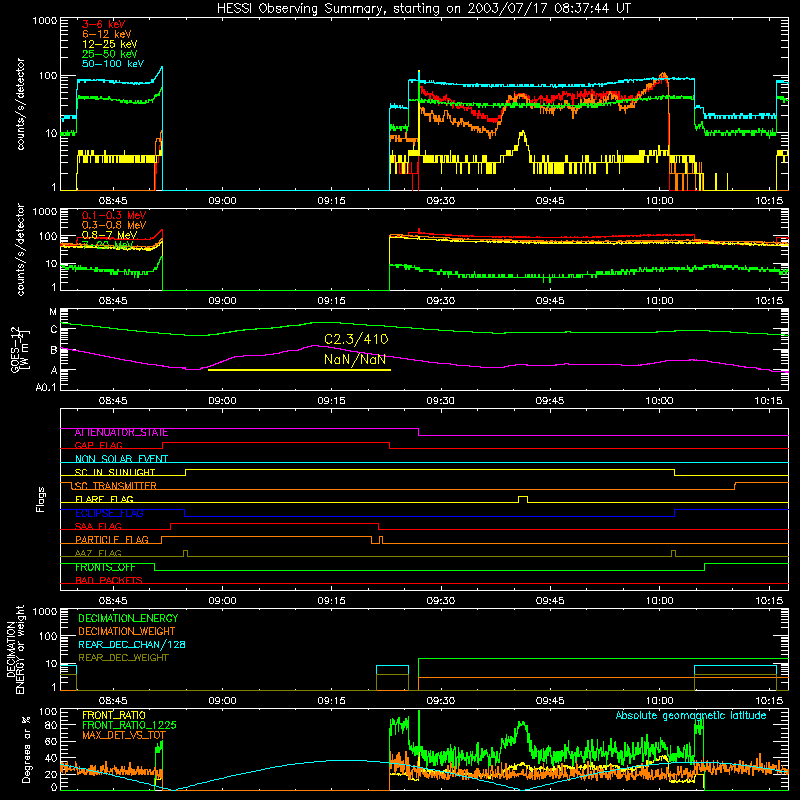This screenshot has width=800, height=800.
Task: Click the 09:30 tick label under the top panel
Action: [x=440, y=201]
